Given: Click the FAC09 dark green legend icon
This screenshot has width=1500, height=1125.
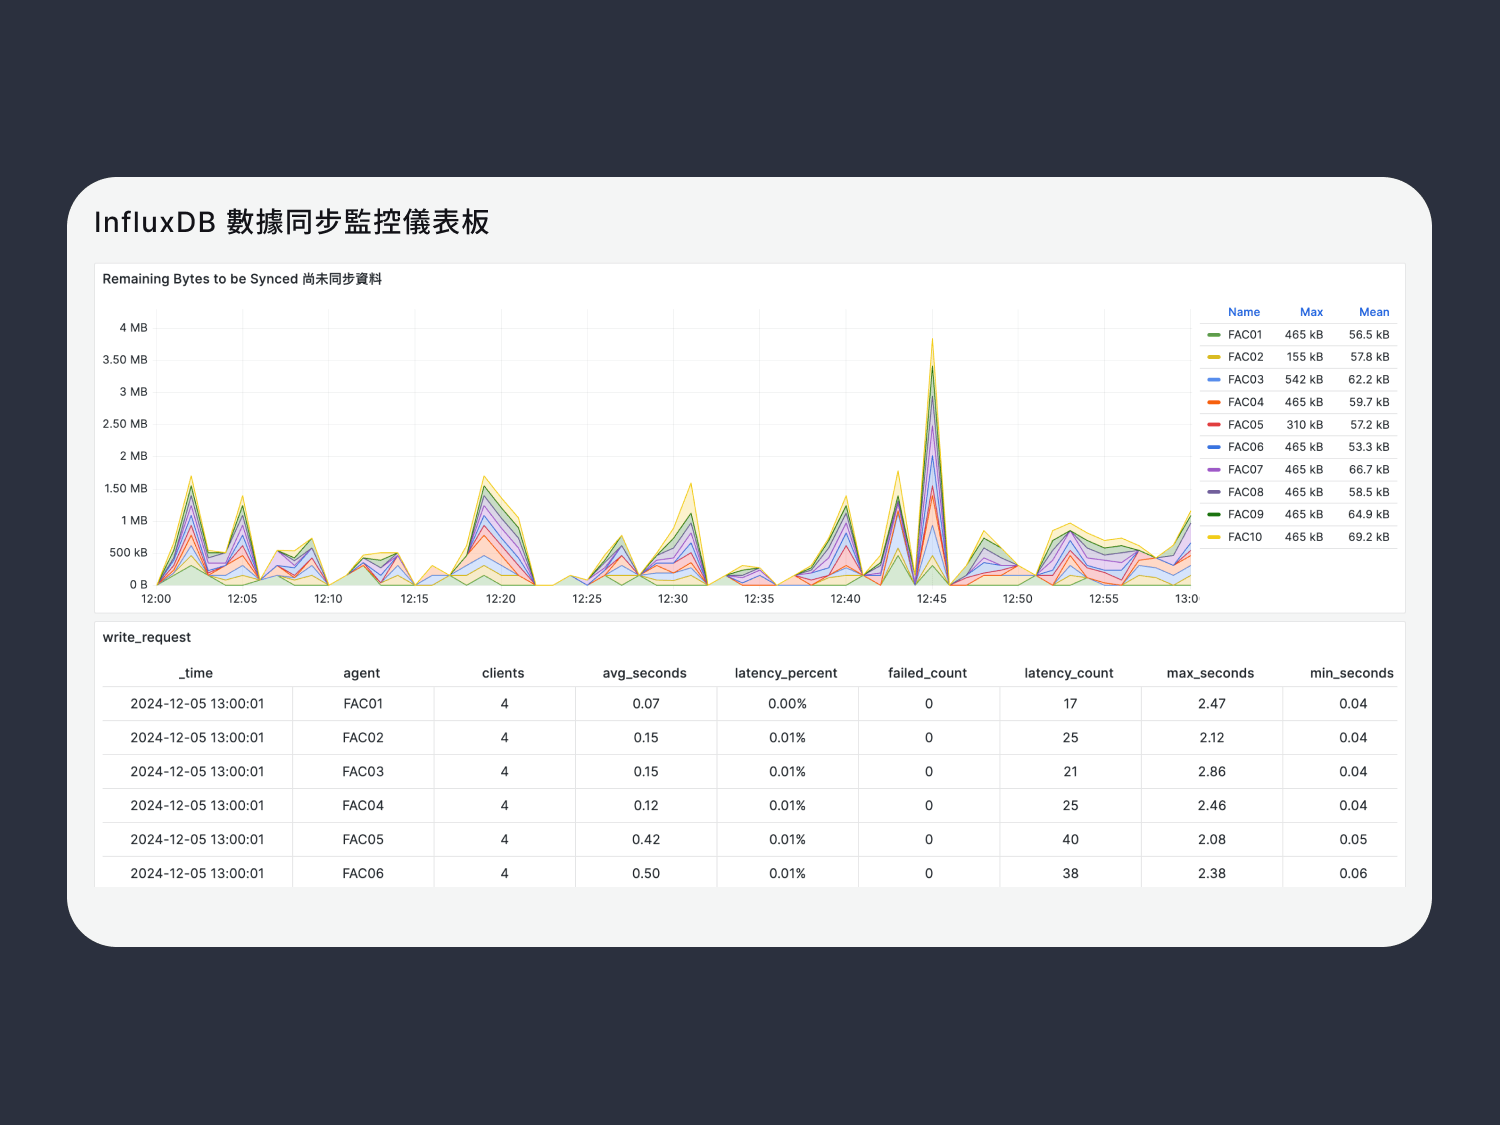Looking at the screenshot, I should [1213, 514].
